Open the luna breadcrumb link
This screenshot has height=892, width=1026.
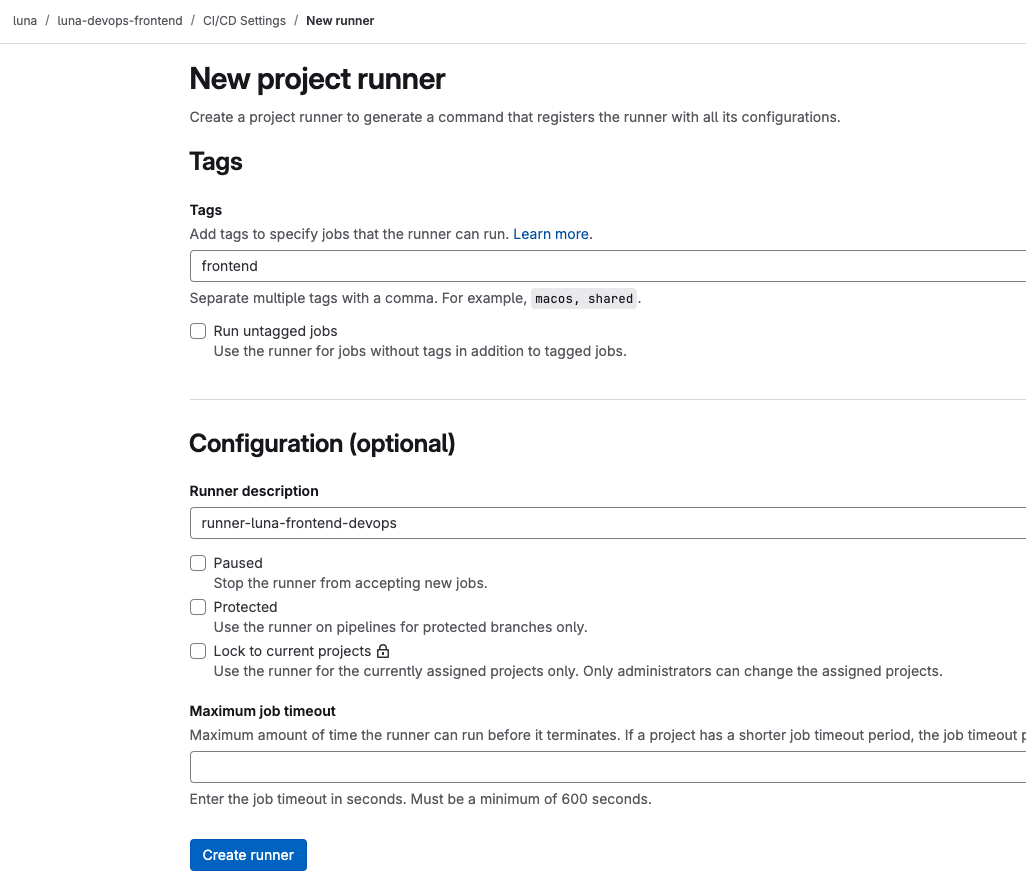pos(25,21)
